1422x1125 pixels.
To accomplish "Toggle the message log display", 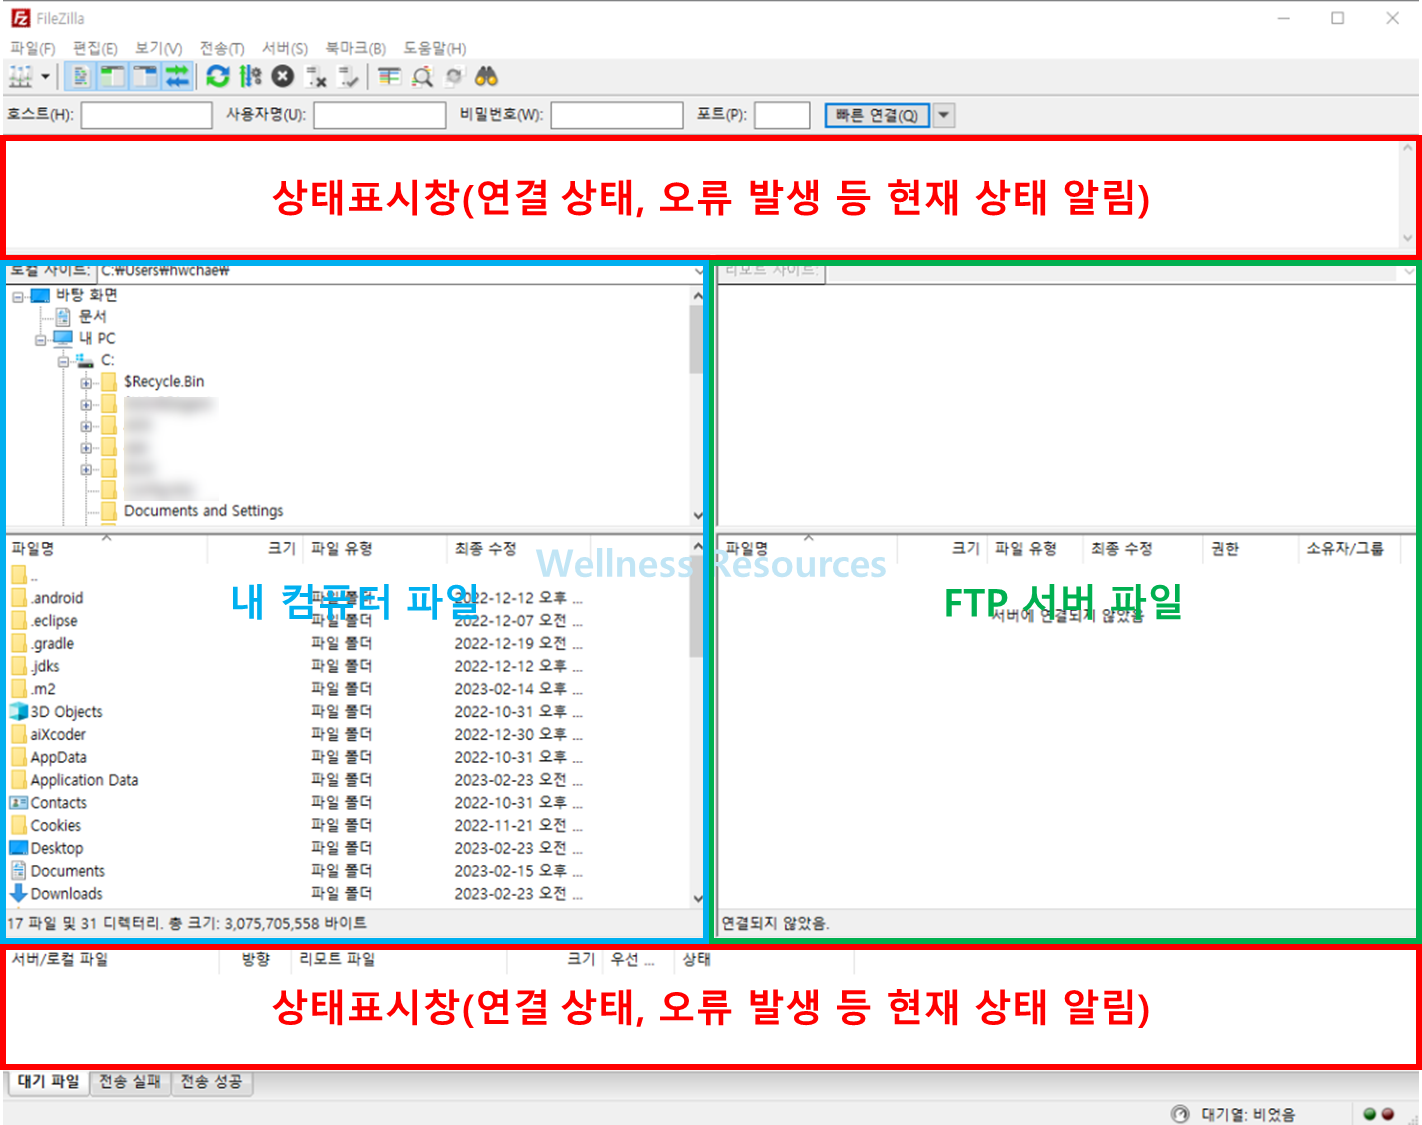I will pyautogui.click(x=81, y=77).
